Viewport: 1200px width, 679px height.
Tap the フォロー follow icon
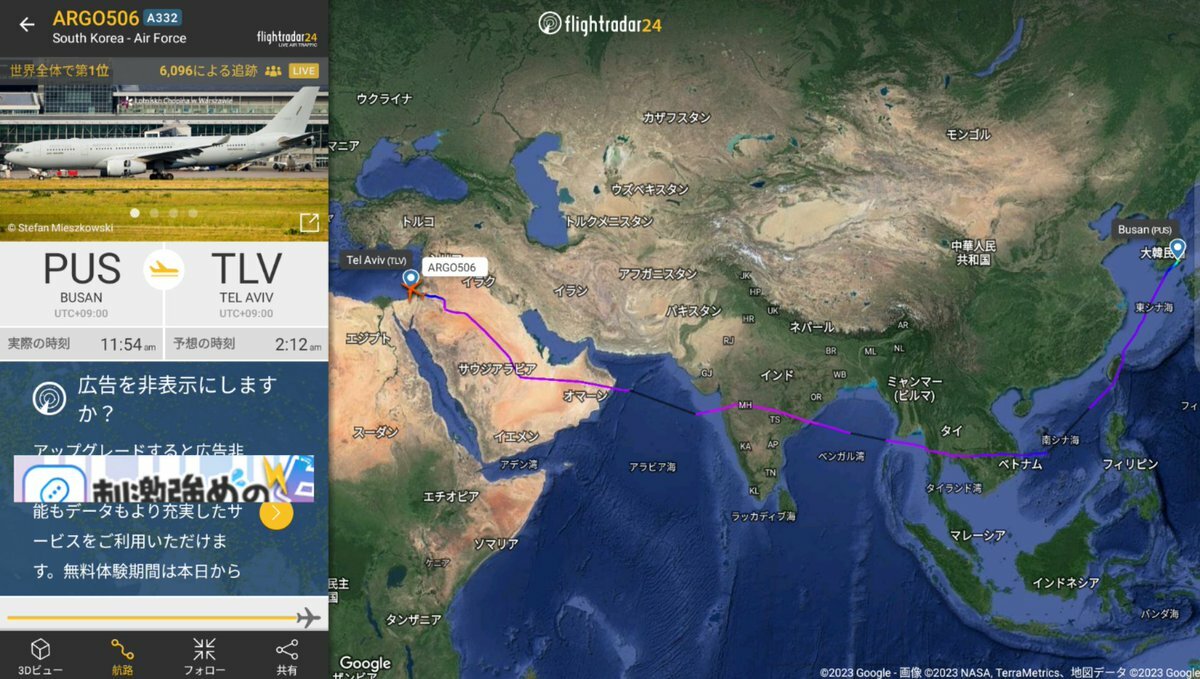tap(204, 649)
